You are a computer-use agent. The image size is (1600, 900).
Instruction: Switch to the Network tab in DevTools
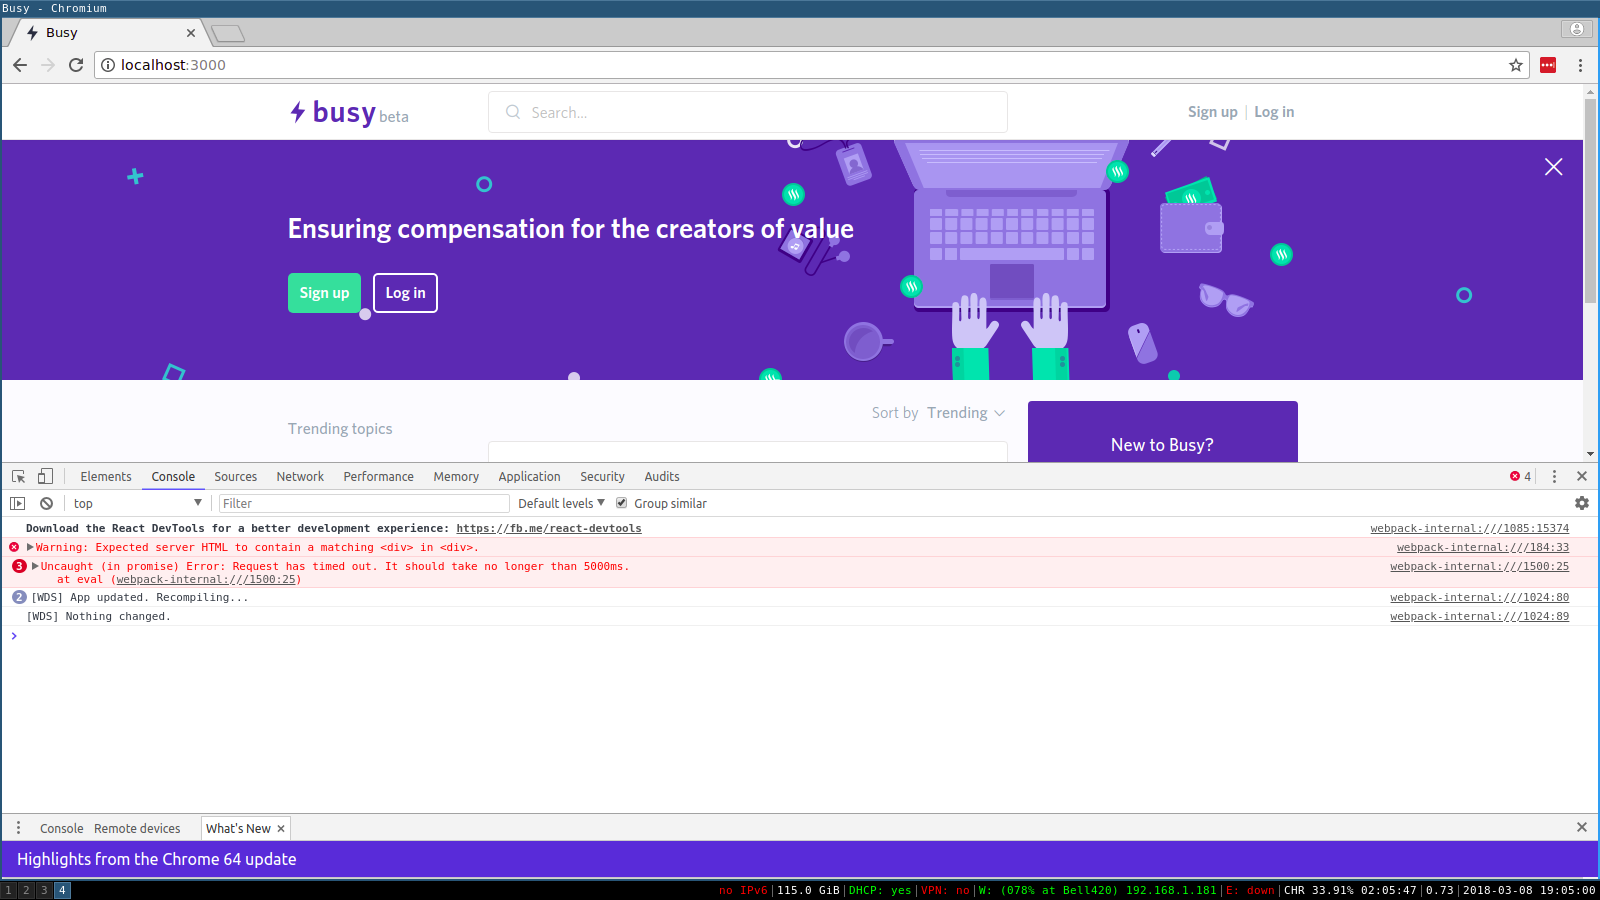(300, 476)
